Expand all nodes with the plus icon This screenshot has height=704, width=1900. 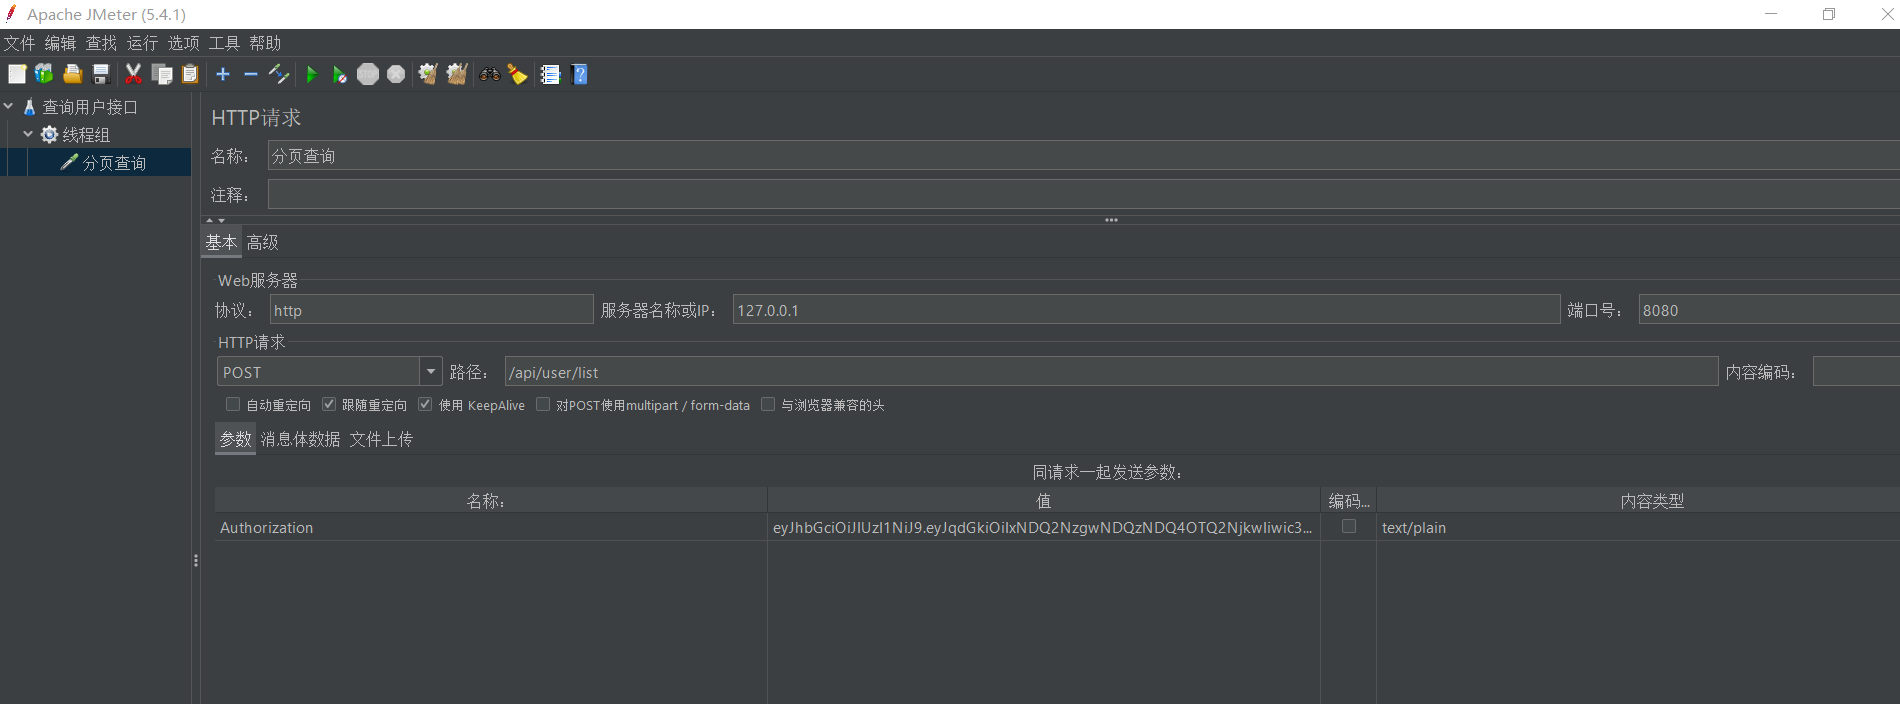point(223,74)
